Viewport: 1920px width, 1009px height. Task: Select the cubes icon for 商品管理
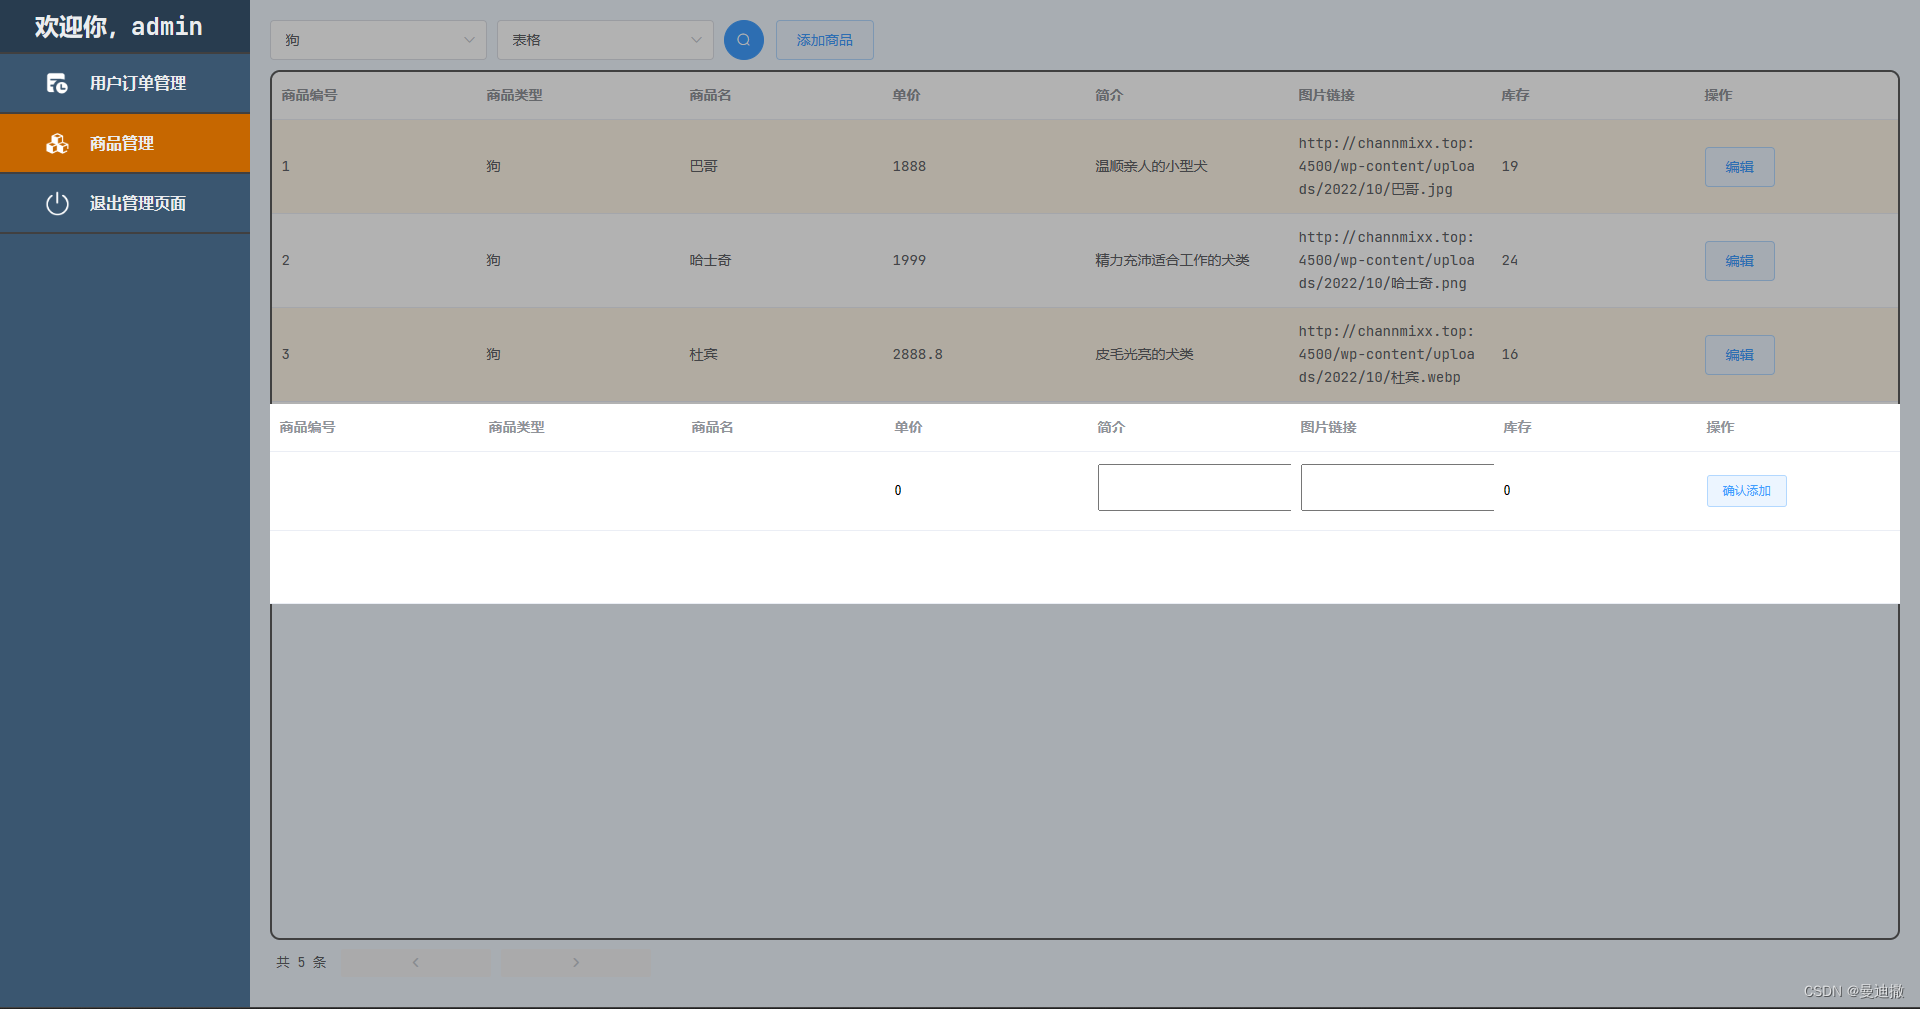click(x=57, y=143)
